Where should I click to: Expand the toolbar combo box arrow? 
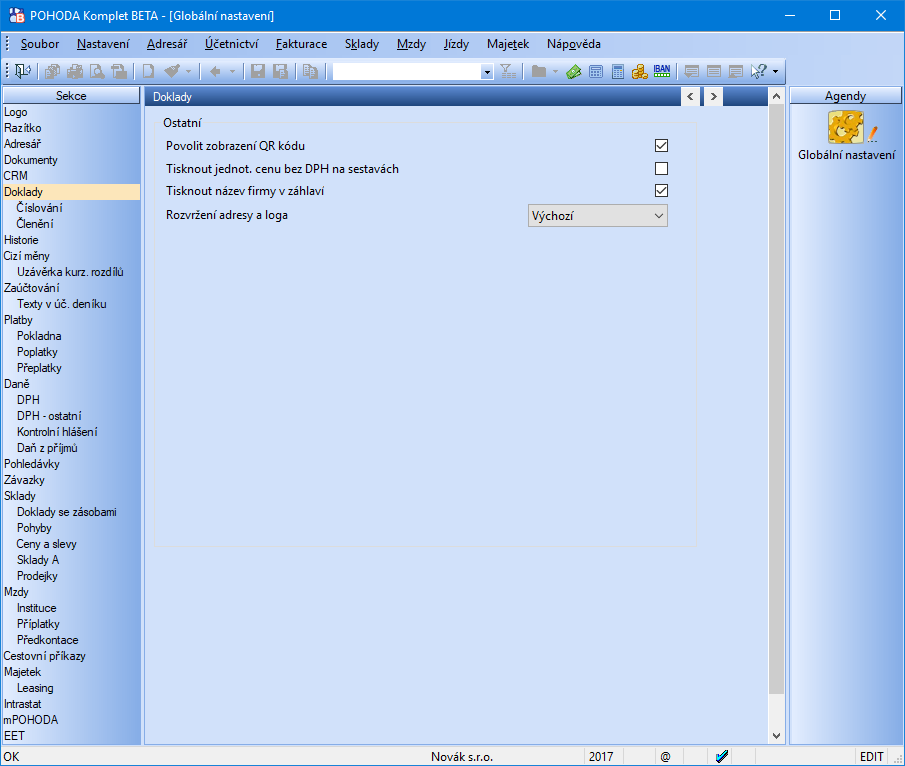(x=487, y=72)
